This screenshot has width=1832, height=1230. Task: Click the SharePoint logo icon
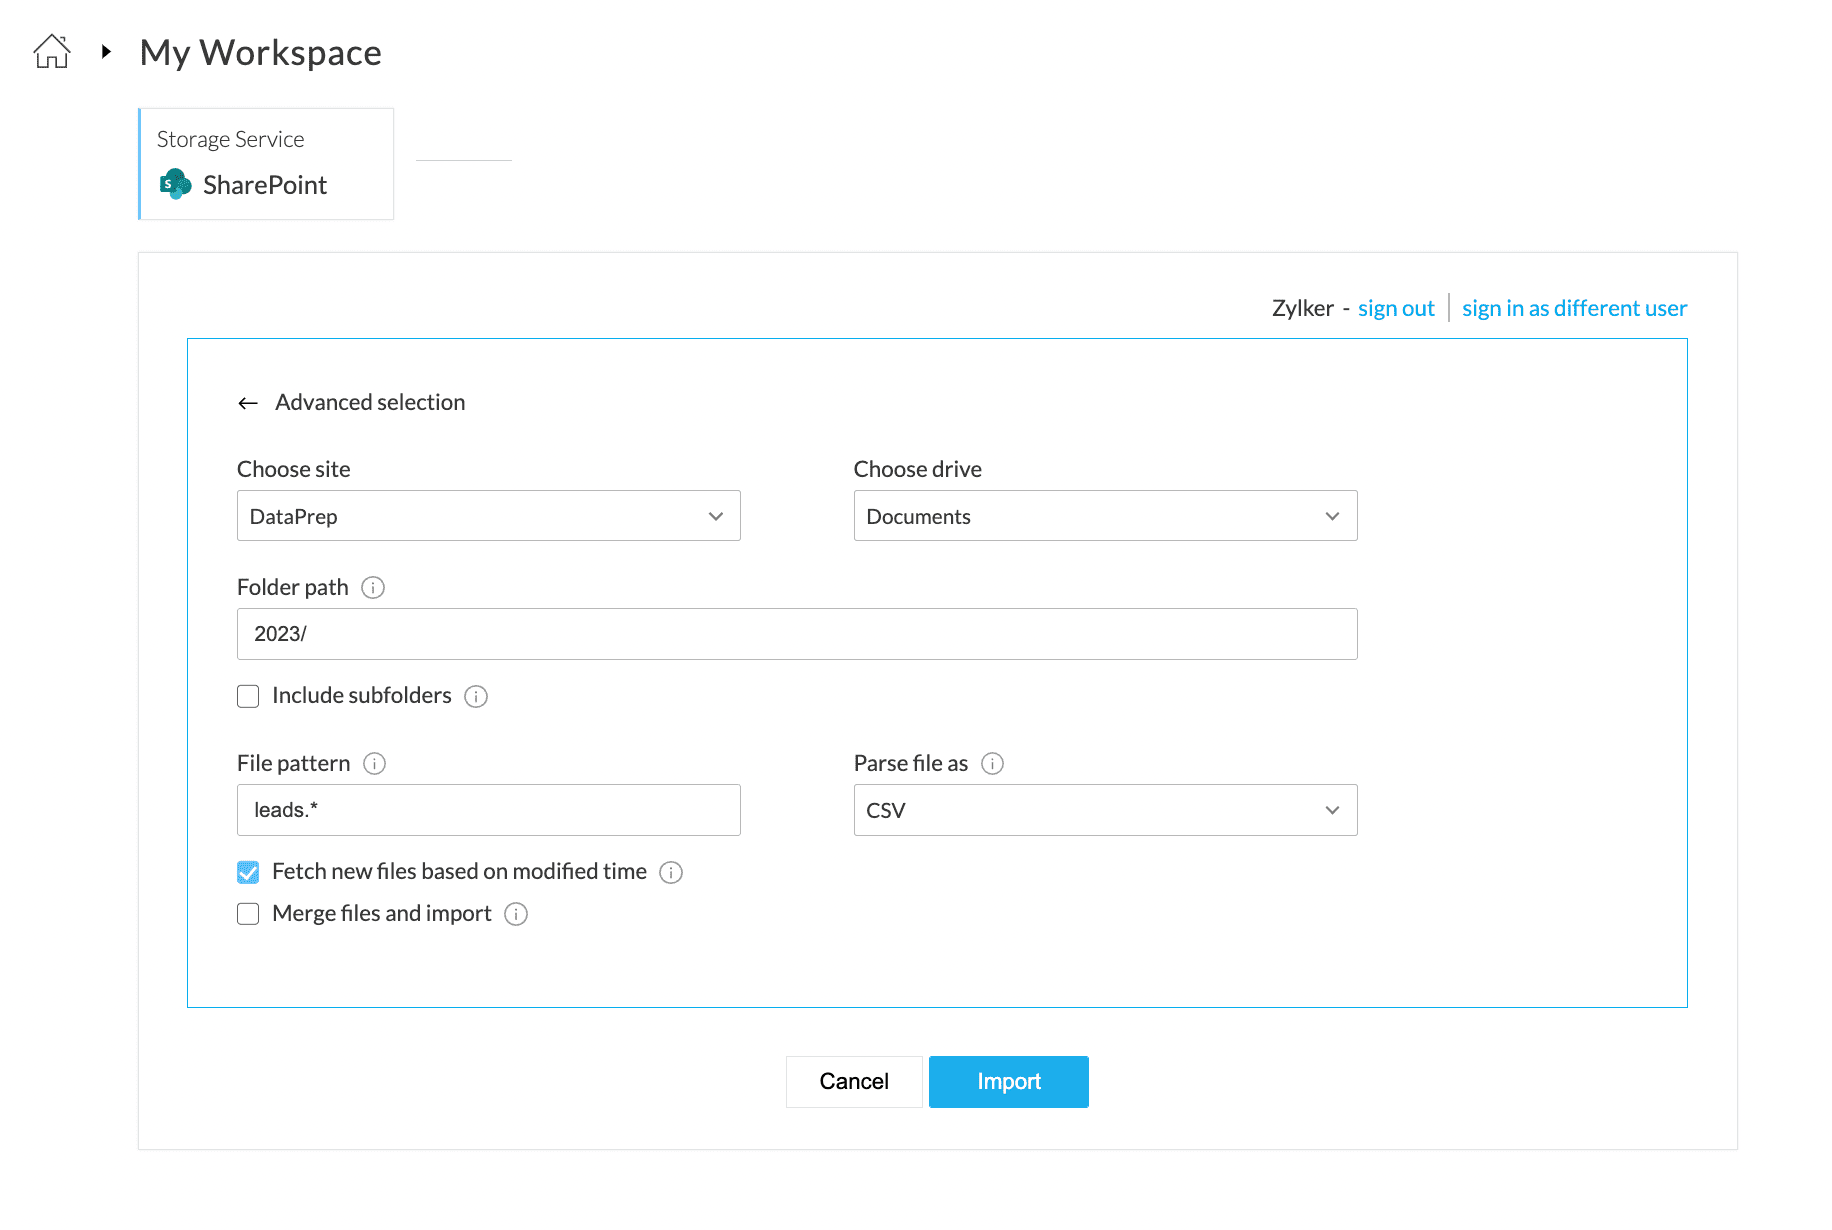(x=176, y=185)
